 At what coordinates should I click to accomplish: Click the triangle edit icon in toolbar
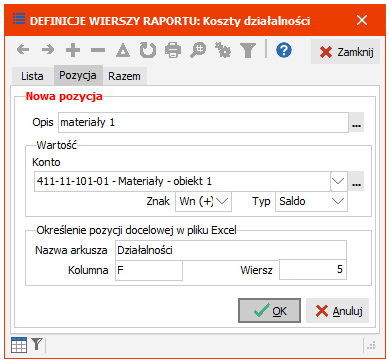click(123, 51)
